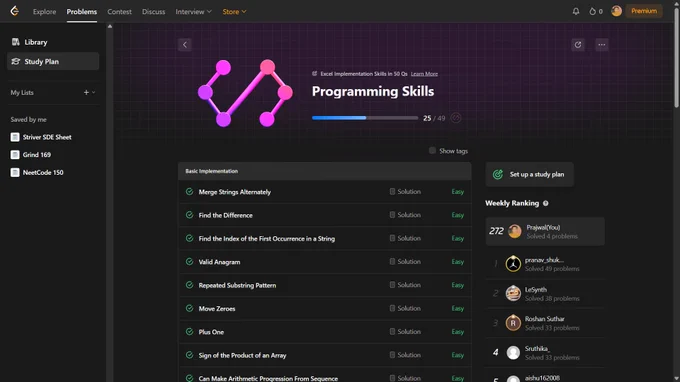Open Solution for Find the Difference
The height and width of the screenshot is (382, 680).
405,215
